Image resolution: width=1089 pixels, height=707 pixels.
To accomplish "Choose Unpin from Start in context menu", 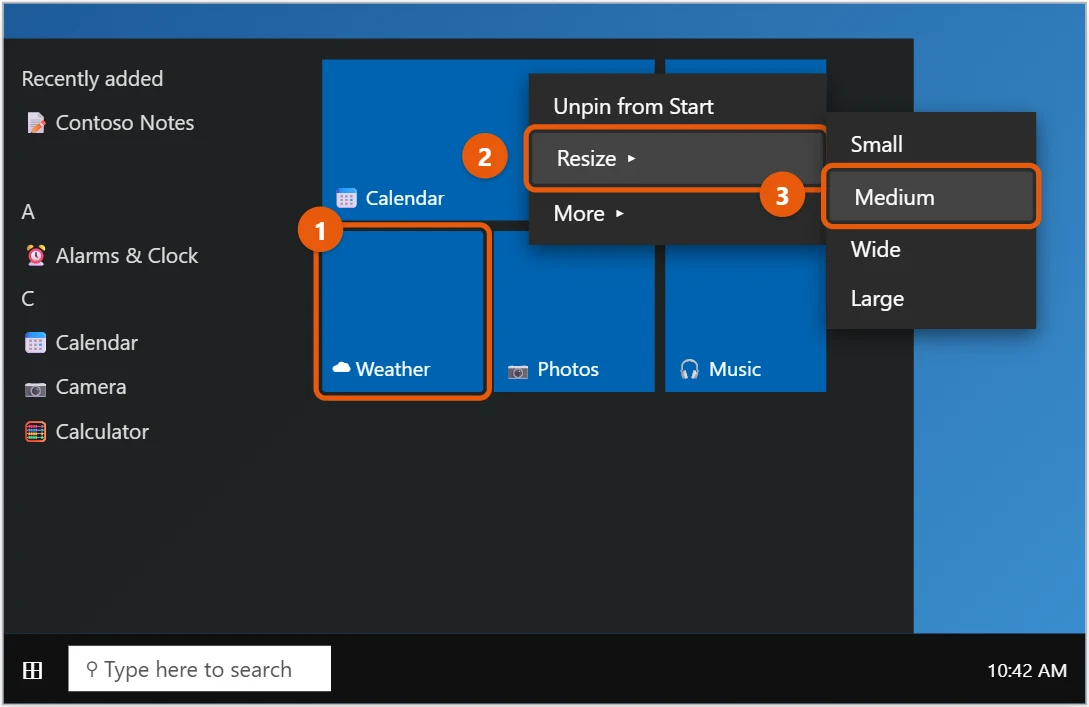I will 677,106.
